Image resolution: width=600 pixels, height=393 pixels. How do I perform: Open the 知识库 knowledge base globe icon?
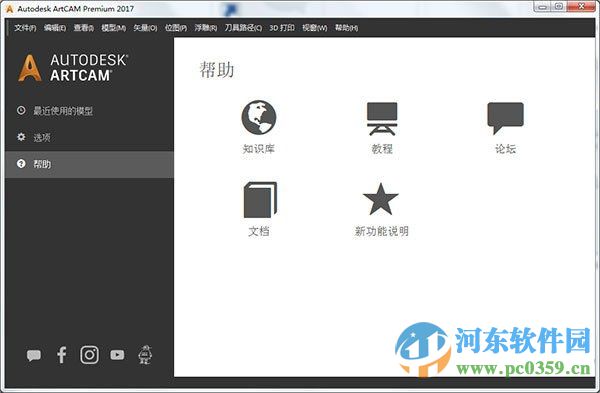[x=259, y=117]
